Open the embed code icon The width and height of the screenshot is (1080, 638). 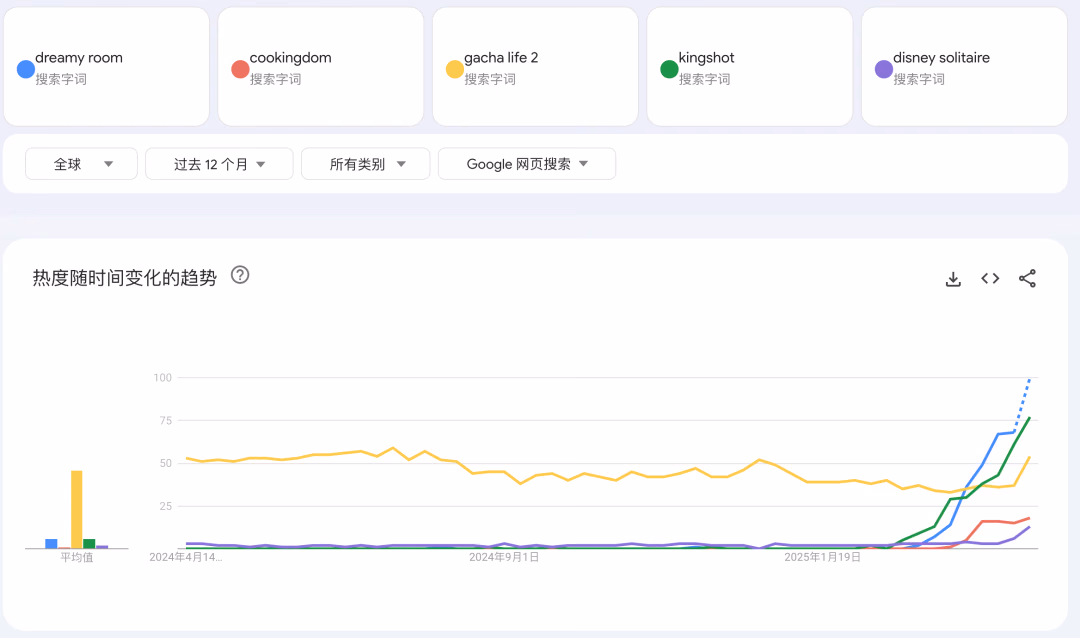(x=990, y=278)
